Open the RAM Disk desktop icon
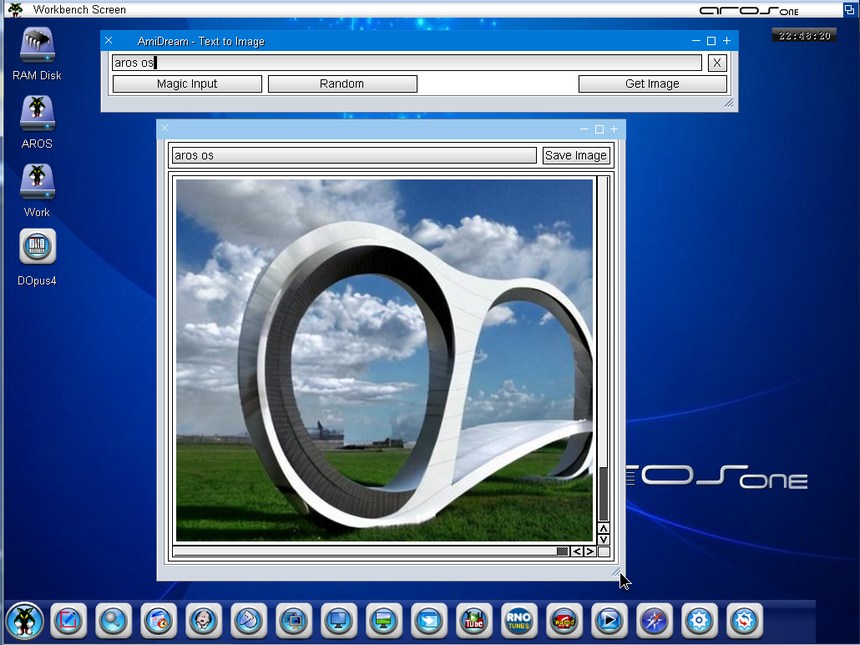The width and height of the screenshot is (860, 645). click(37, 47)
